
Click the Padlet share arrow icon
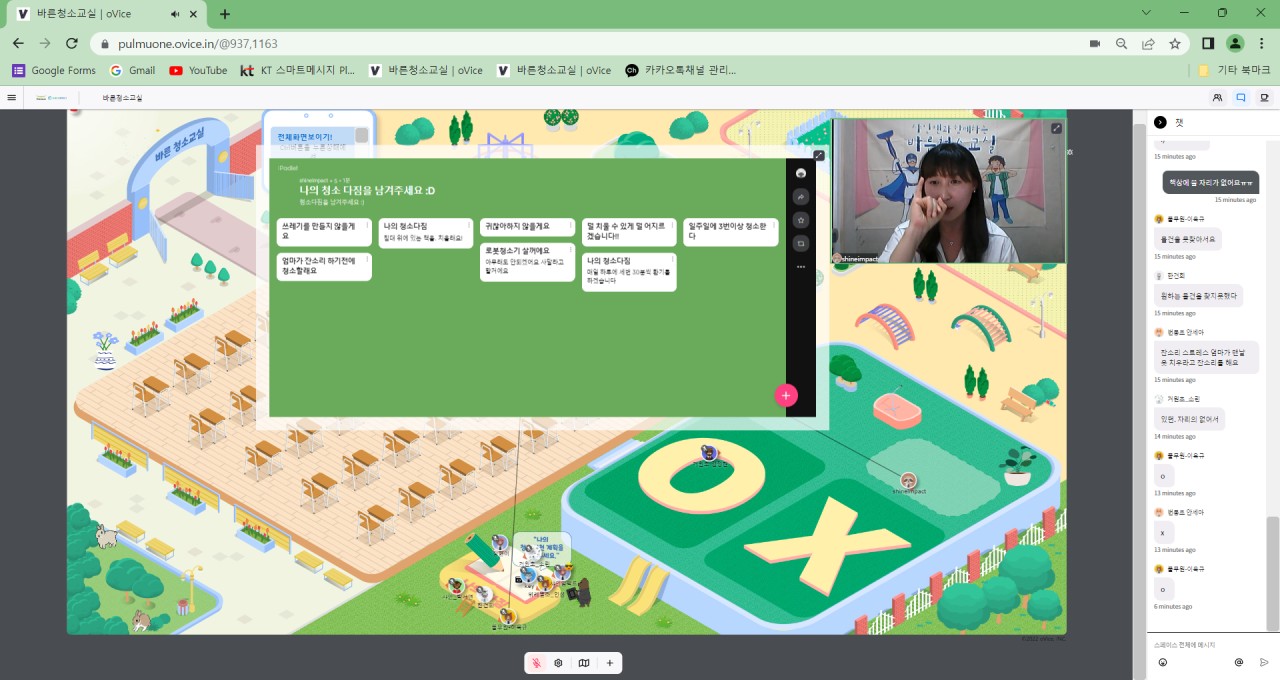801,197
